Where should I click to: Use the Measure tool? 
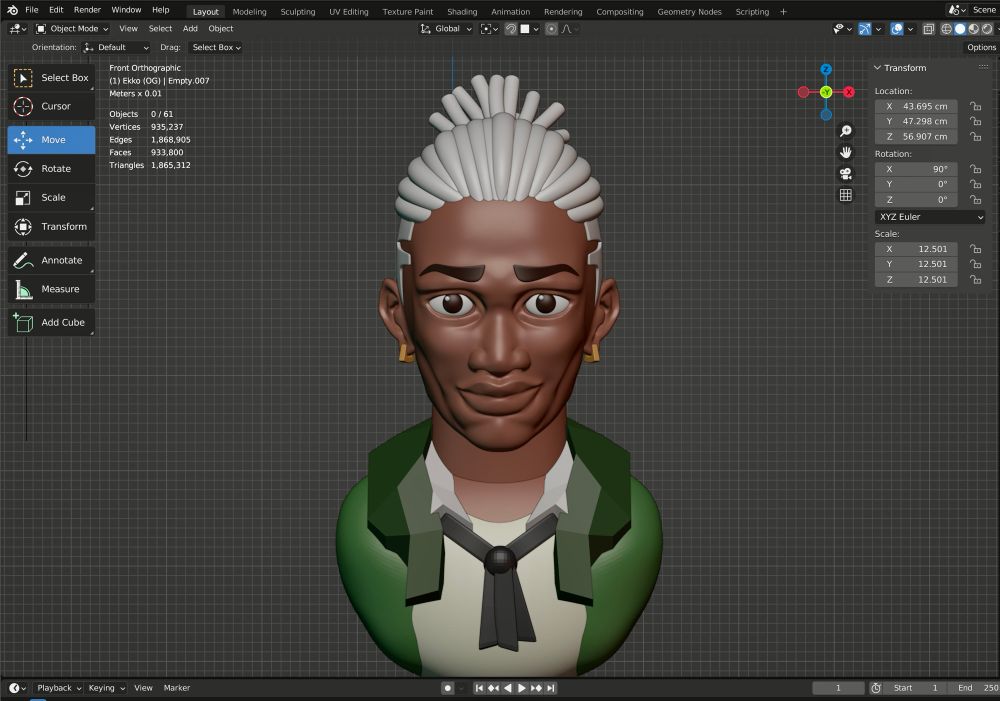pyautogui.click(x=51, y=289)
